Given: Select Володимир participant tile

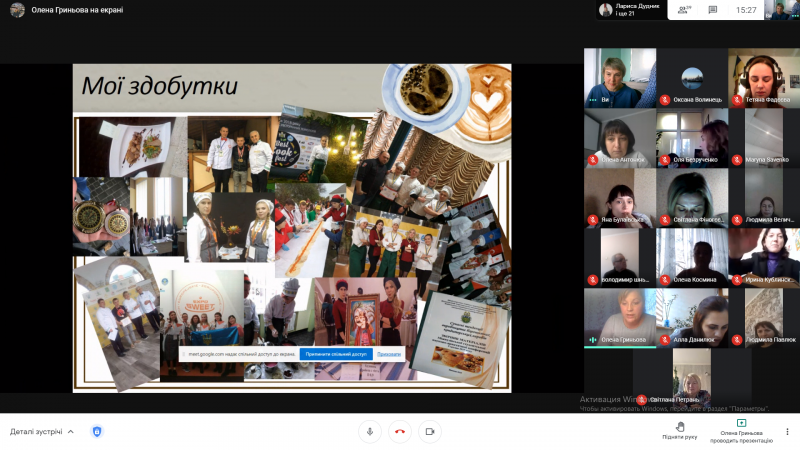Looking at the screenshot, I should click(x=620, y=258).
